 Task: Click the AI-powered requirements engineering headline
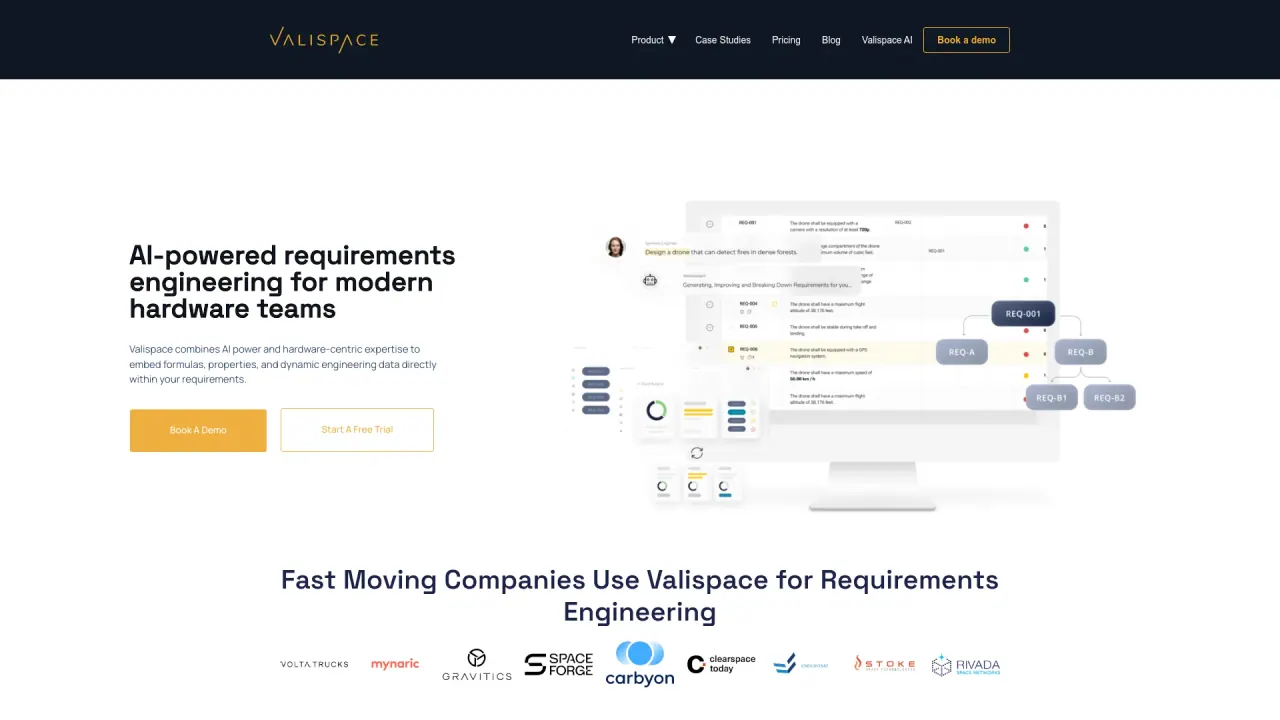pos(292,282)
